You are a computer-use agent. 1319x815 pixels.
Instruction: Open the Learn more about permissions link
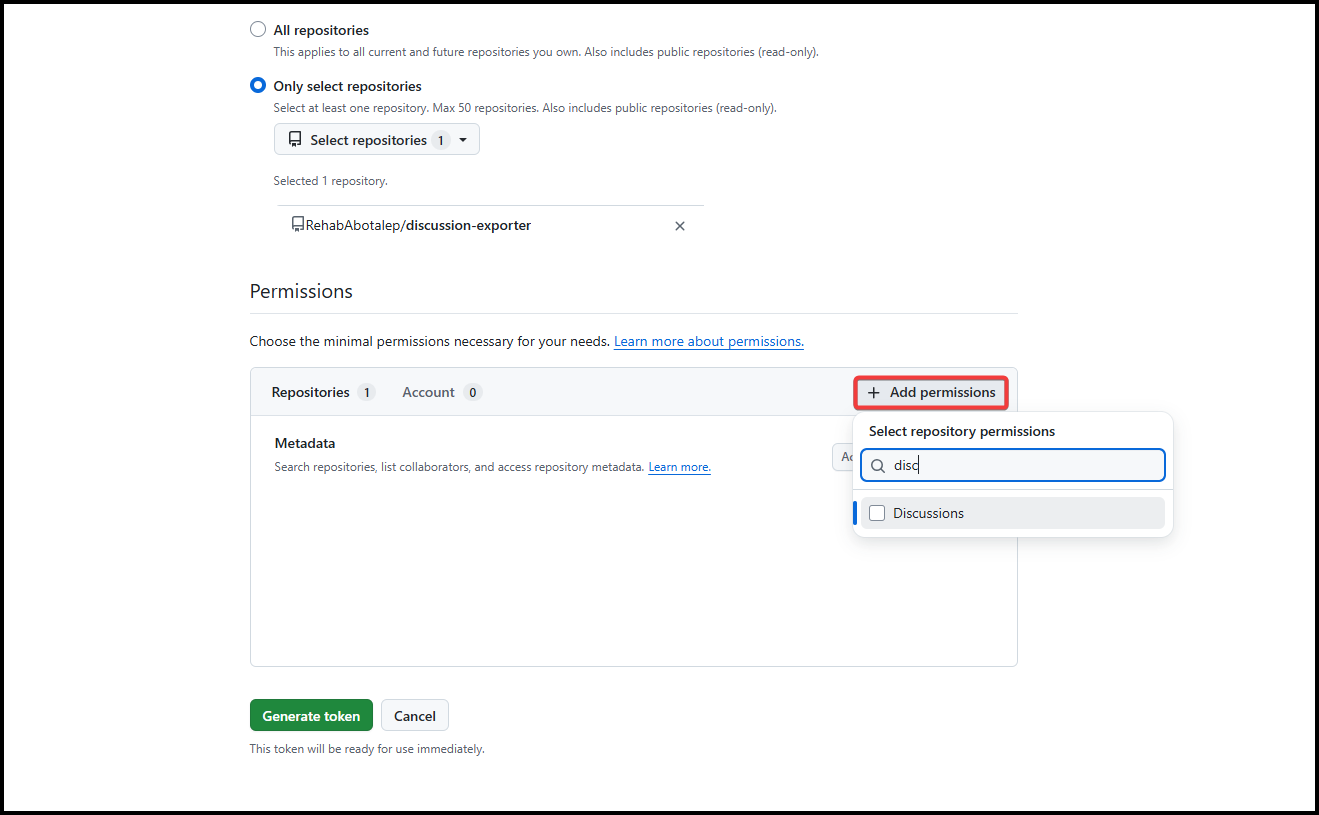click(708, 342)
